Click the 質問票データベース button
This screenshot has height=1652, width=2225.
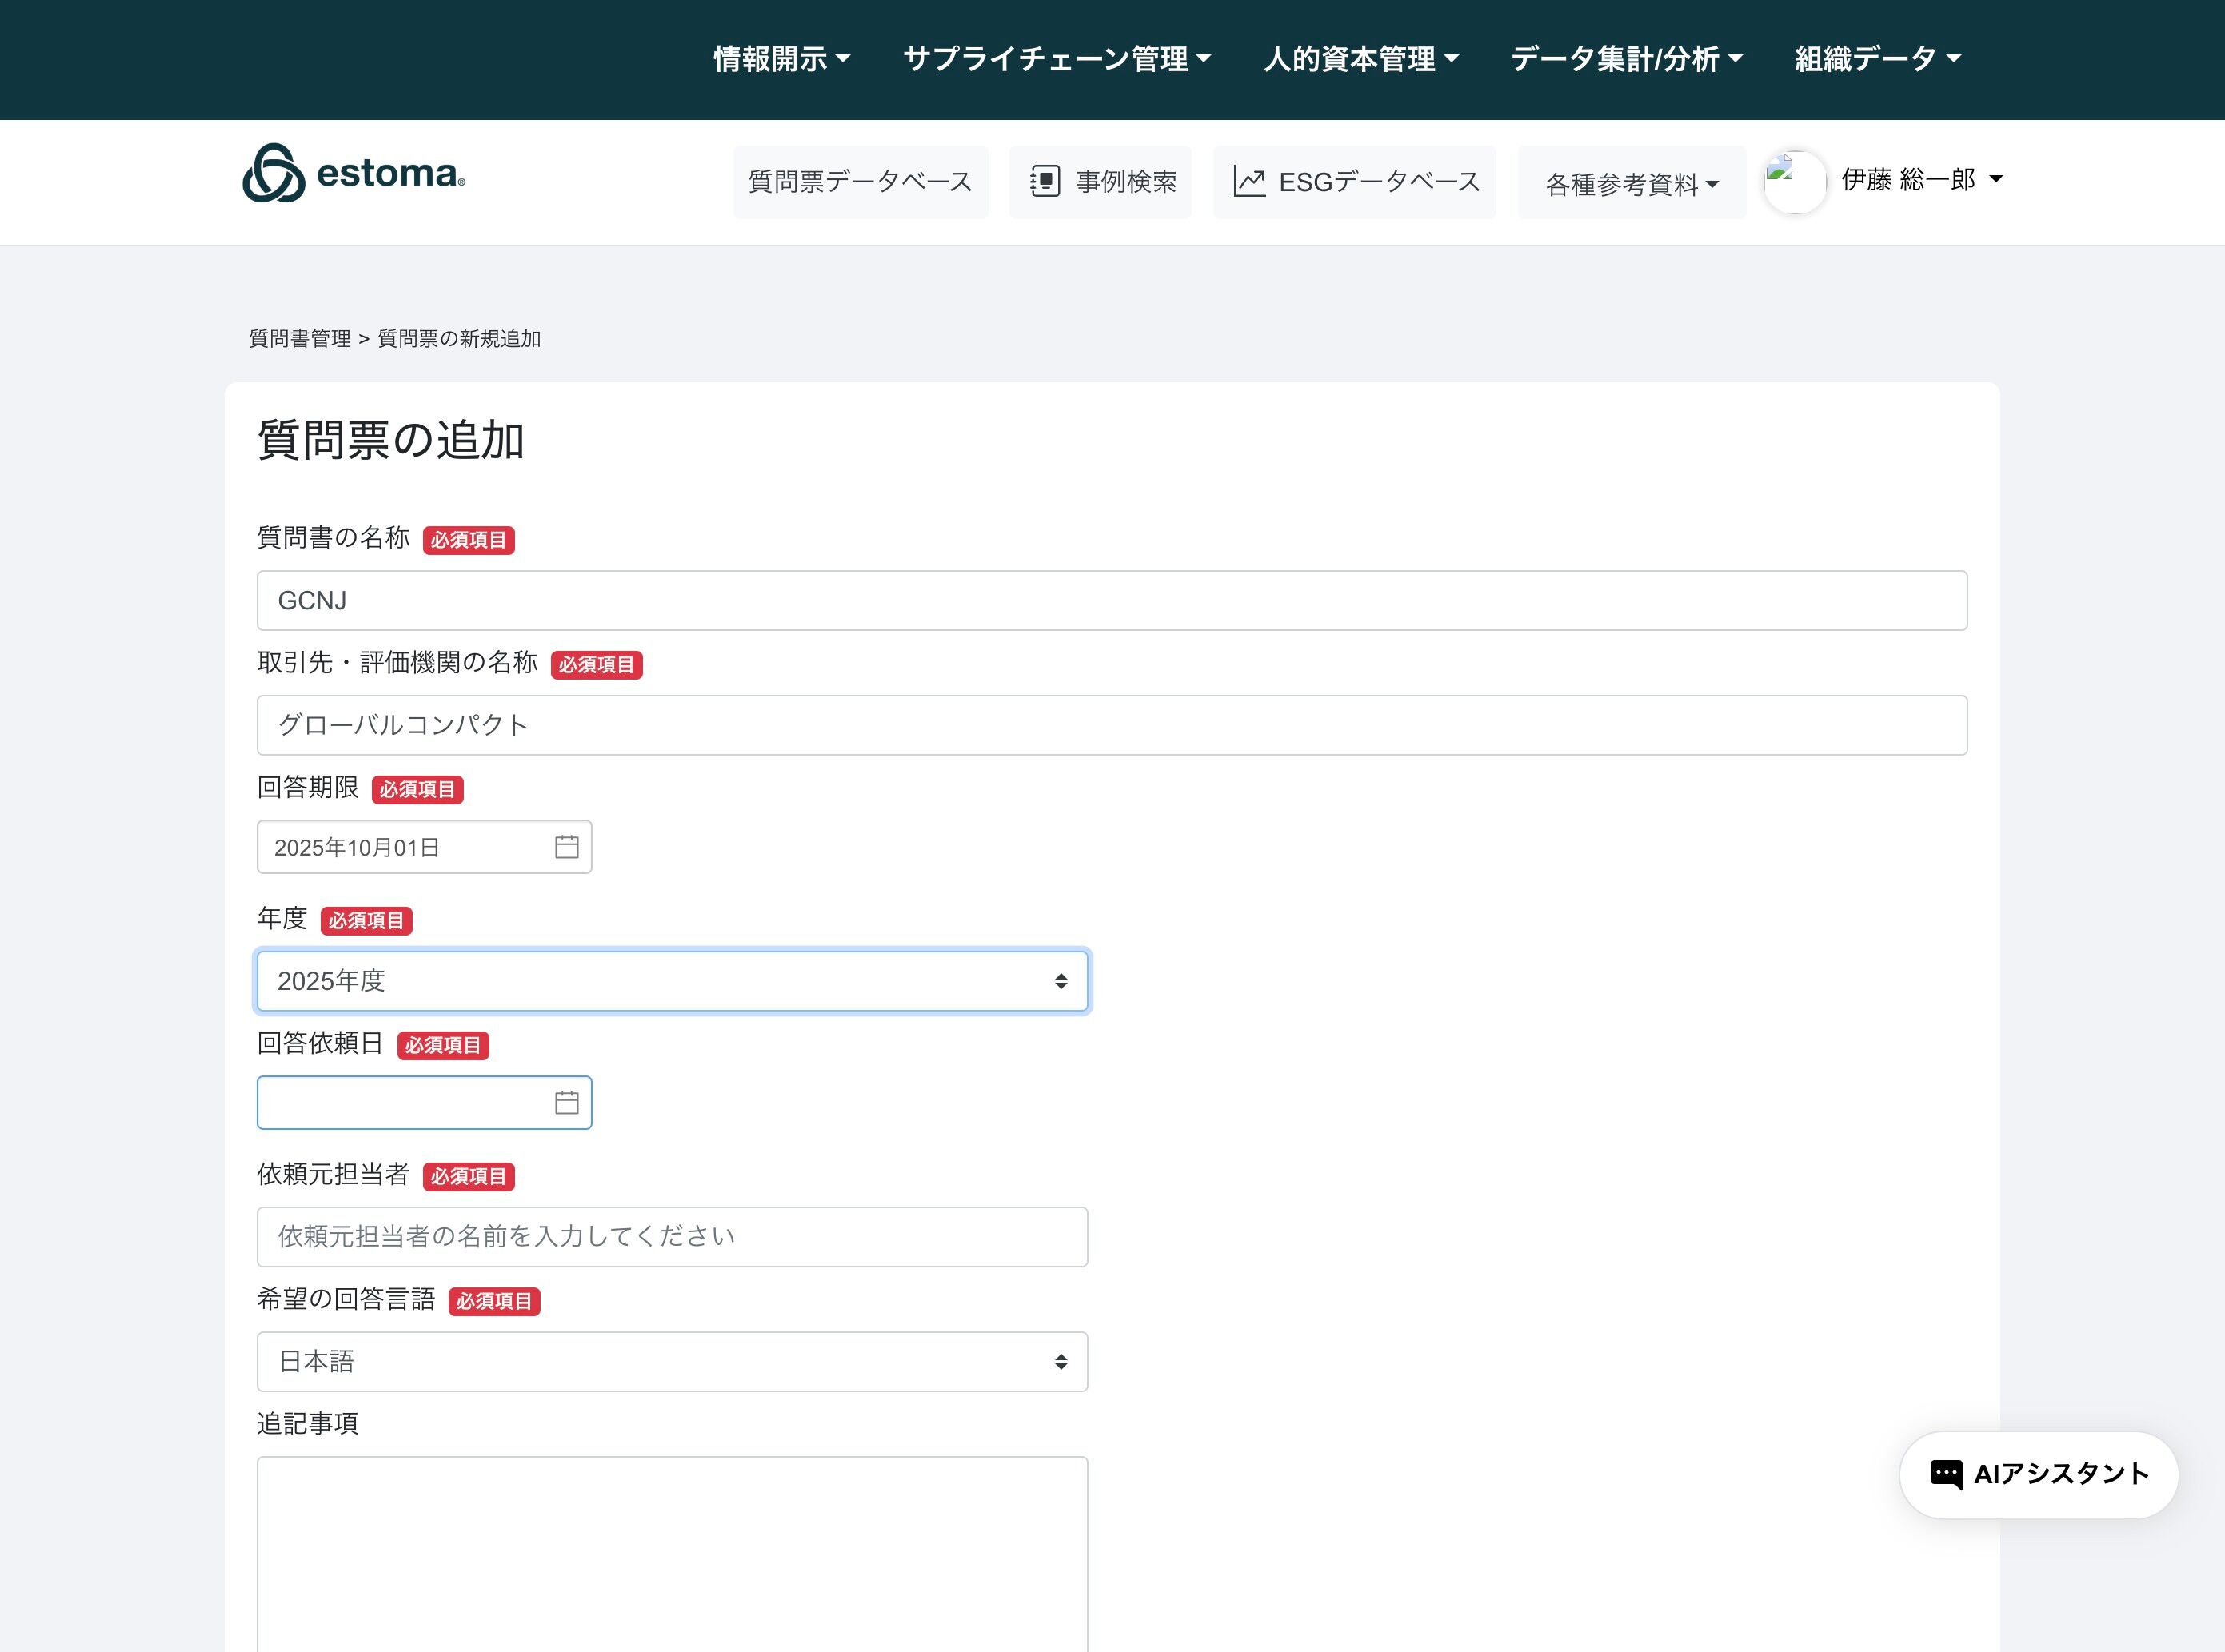coord(860,182)
